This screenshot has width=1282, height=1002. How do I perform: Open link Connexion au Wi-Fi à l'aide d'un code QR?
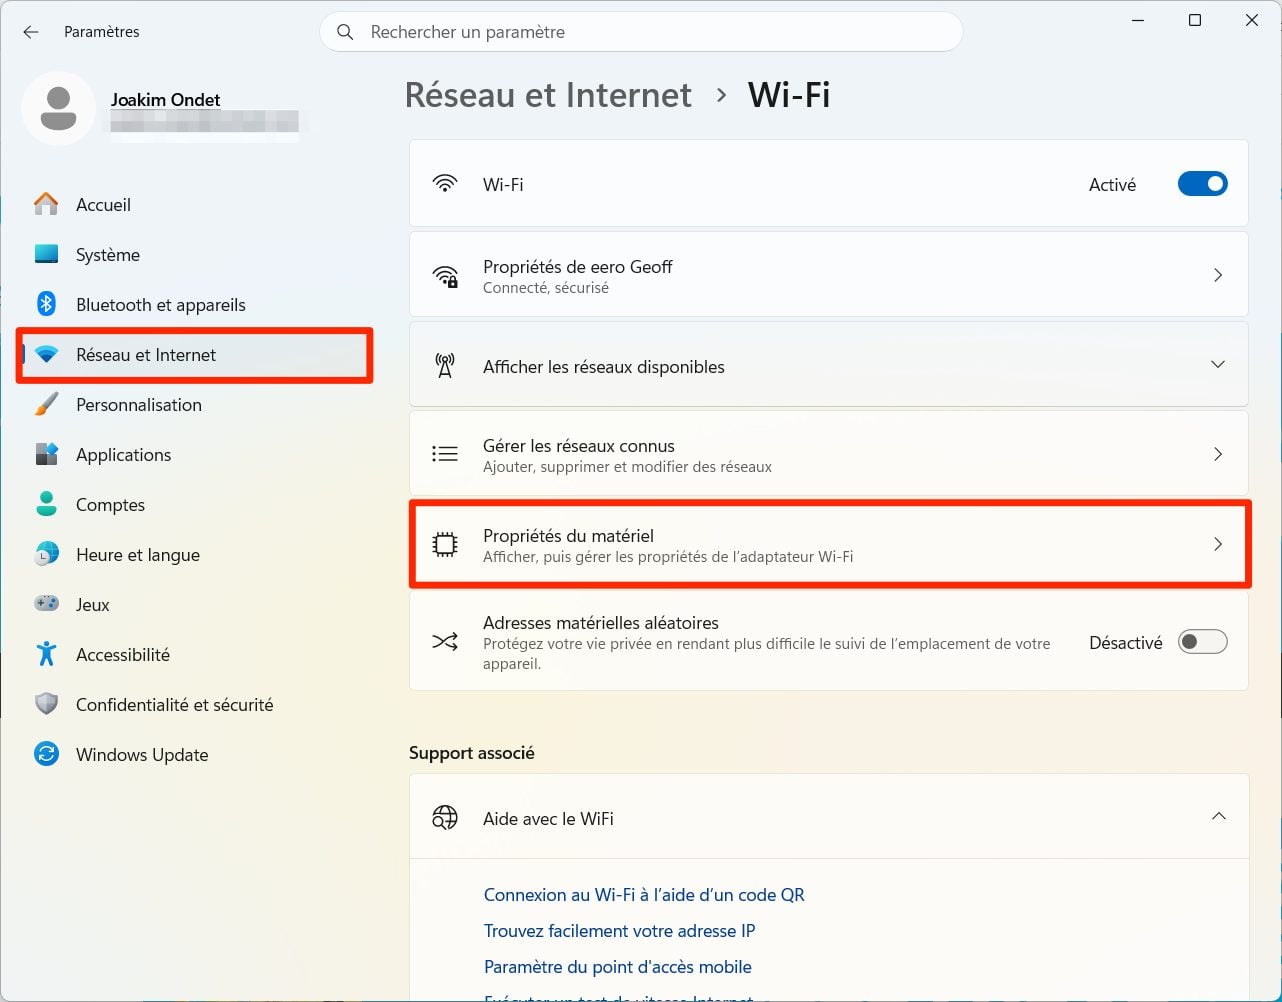(x=644, y=895)
